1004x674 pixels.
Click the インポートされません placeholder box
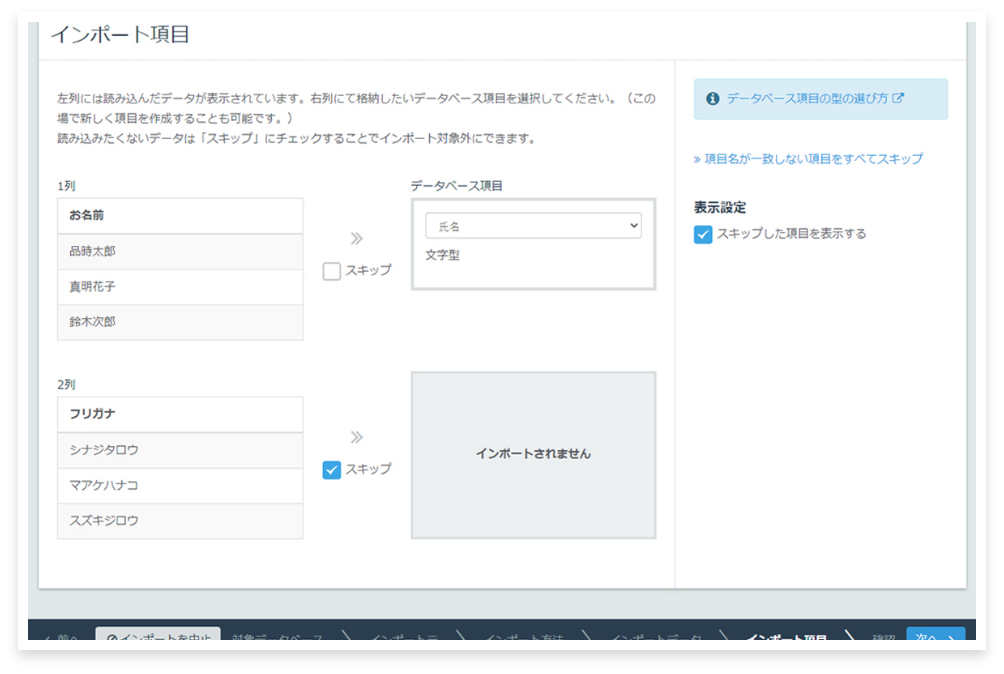point(533,454)
